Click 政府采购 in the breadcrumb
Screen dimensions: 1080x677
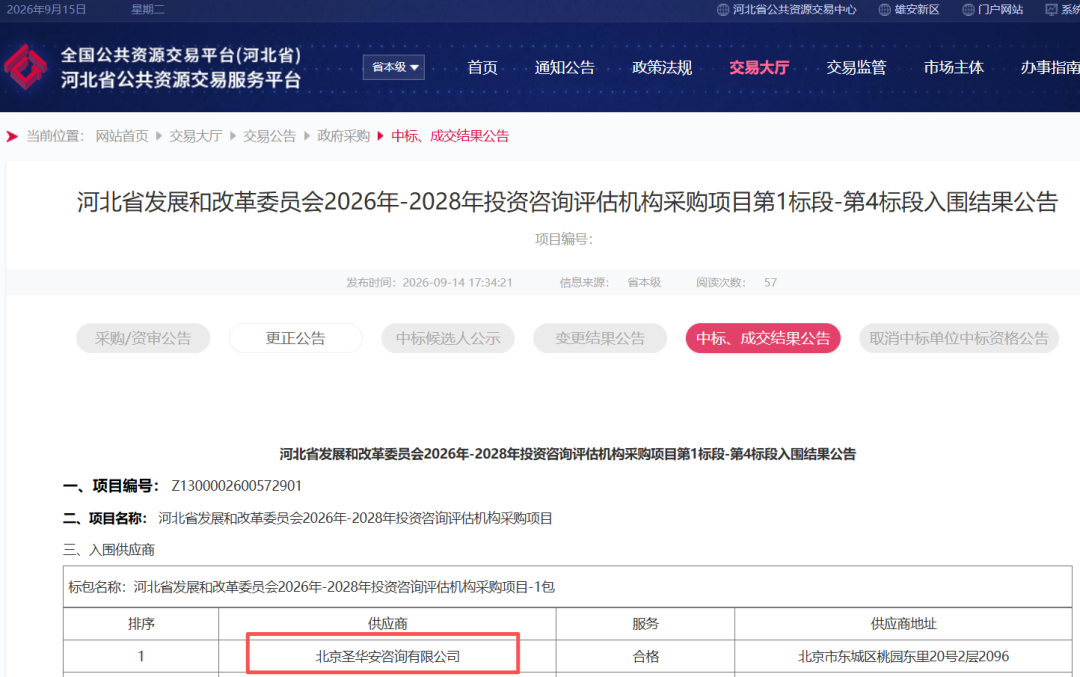pos(344,136)
